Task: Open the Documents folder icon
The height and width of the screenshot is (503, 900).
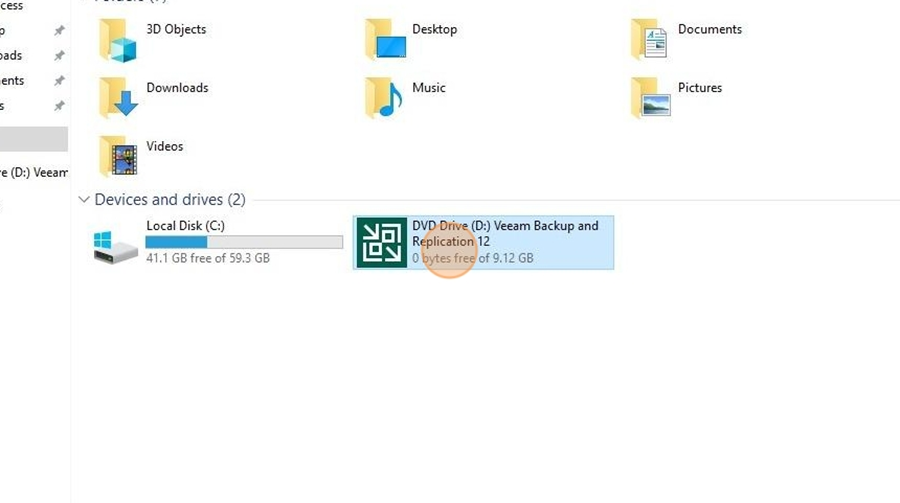Action: [x=649, y=40]
